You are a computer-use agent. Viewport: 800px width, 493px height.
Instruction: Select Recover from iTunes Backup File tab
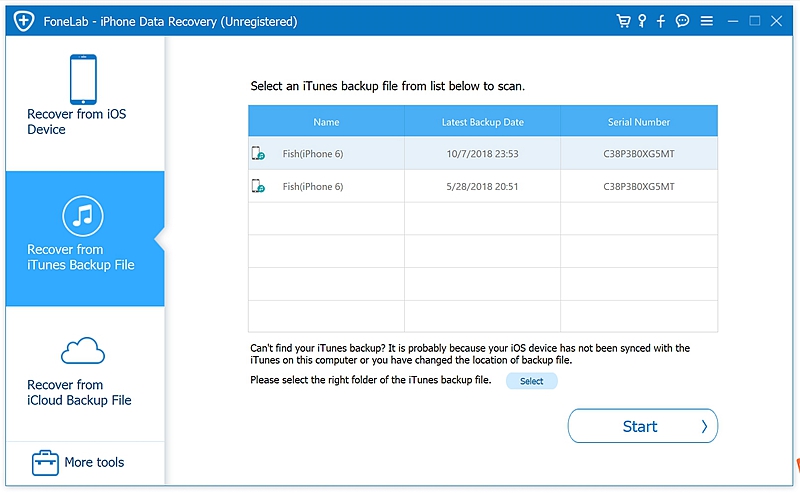click(85, 239)
